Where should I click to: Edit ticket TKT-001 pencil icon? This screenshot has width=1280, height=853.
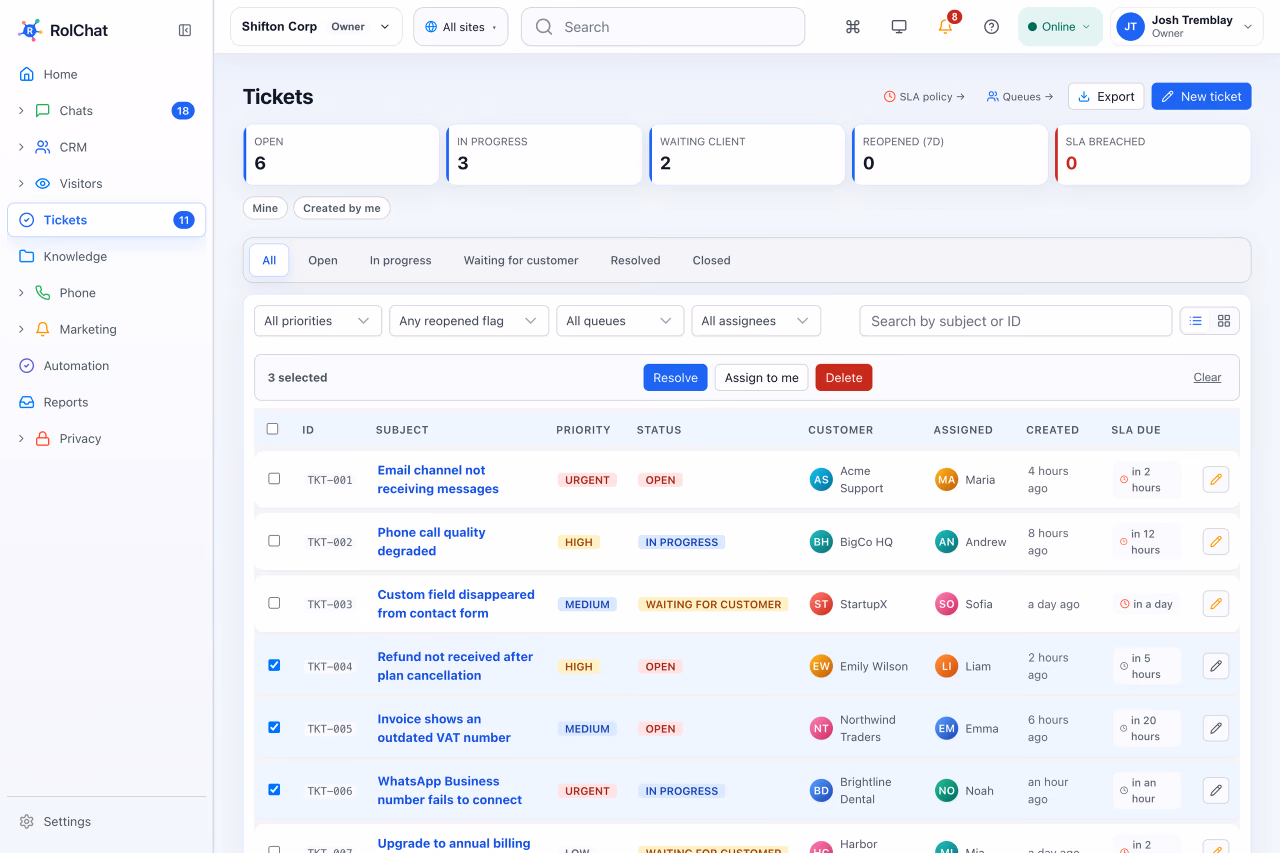[1216, 480]
